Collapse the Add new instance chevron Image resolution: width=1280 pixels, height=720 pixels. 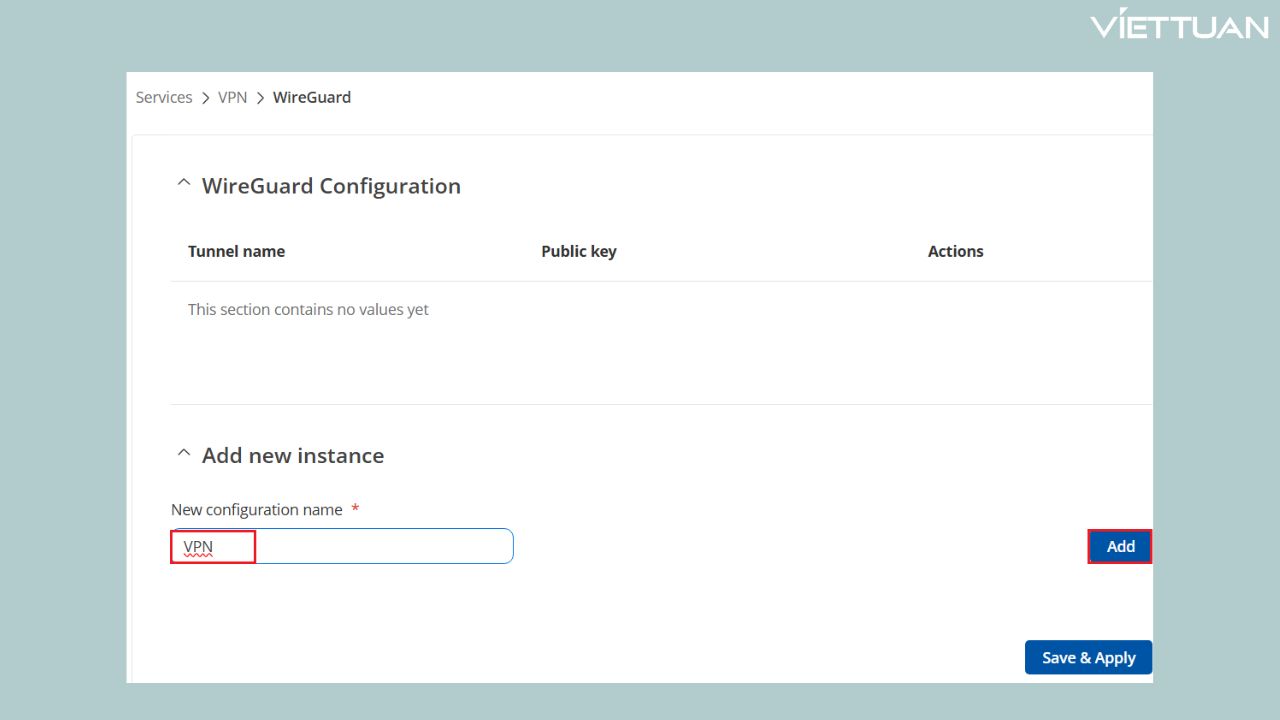pos(183,453)
